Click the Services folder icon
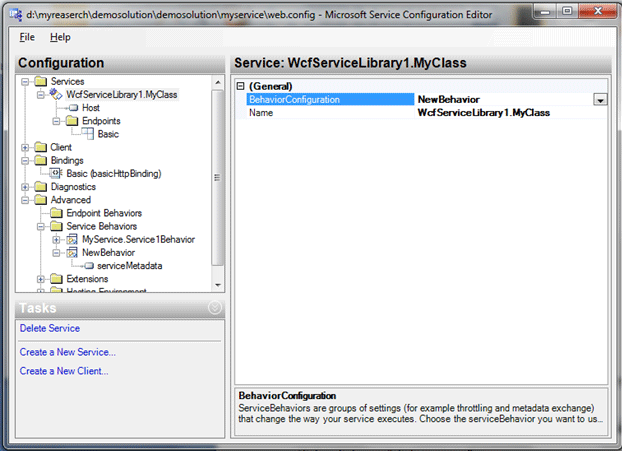The height and width of the screenshot is (451, 622). pos(40,81)
